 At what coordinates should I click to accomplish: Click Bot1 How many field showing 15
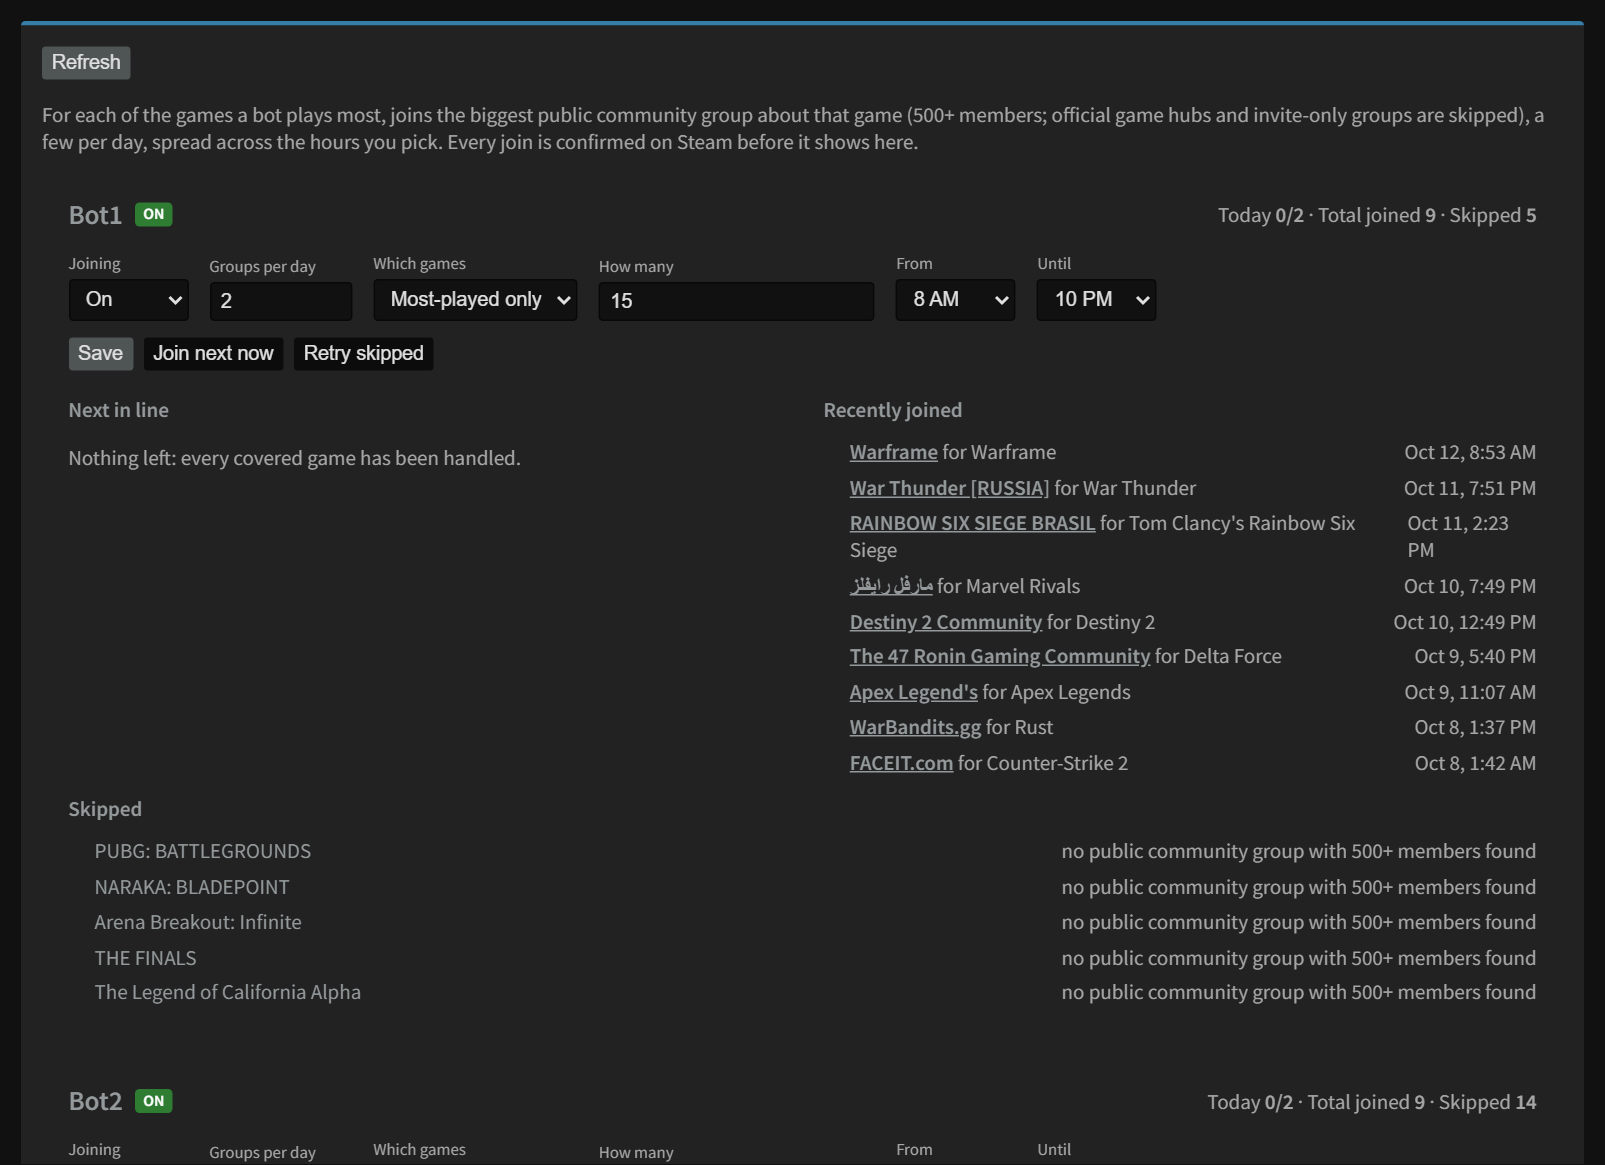click(x=736, y=301)
